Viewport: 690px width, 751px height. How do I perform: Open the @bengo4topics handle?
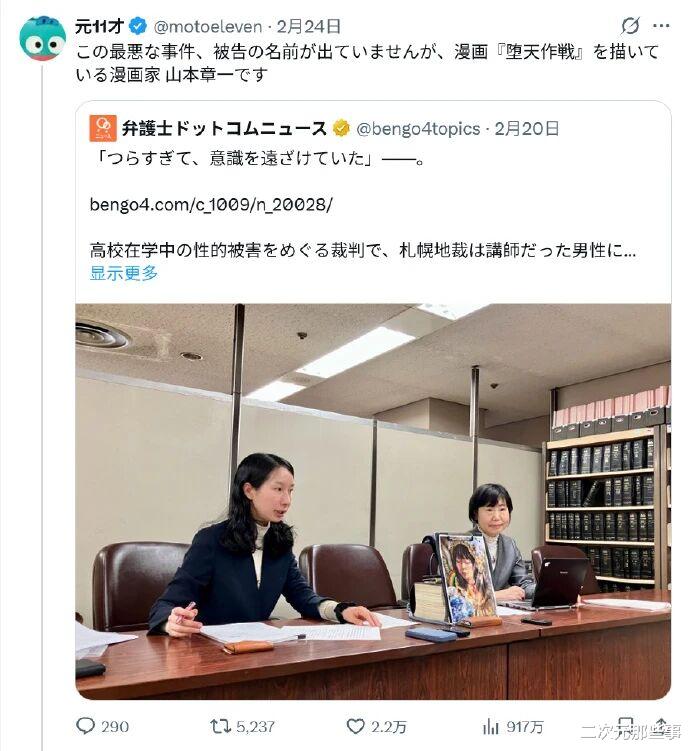tap(418, 129)
